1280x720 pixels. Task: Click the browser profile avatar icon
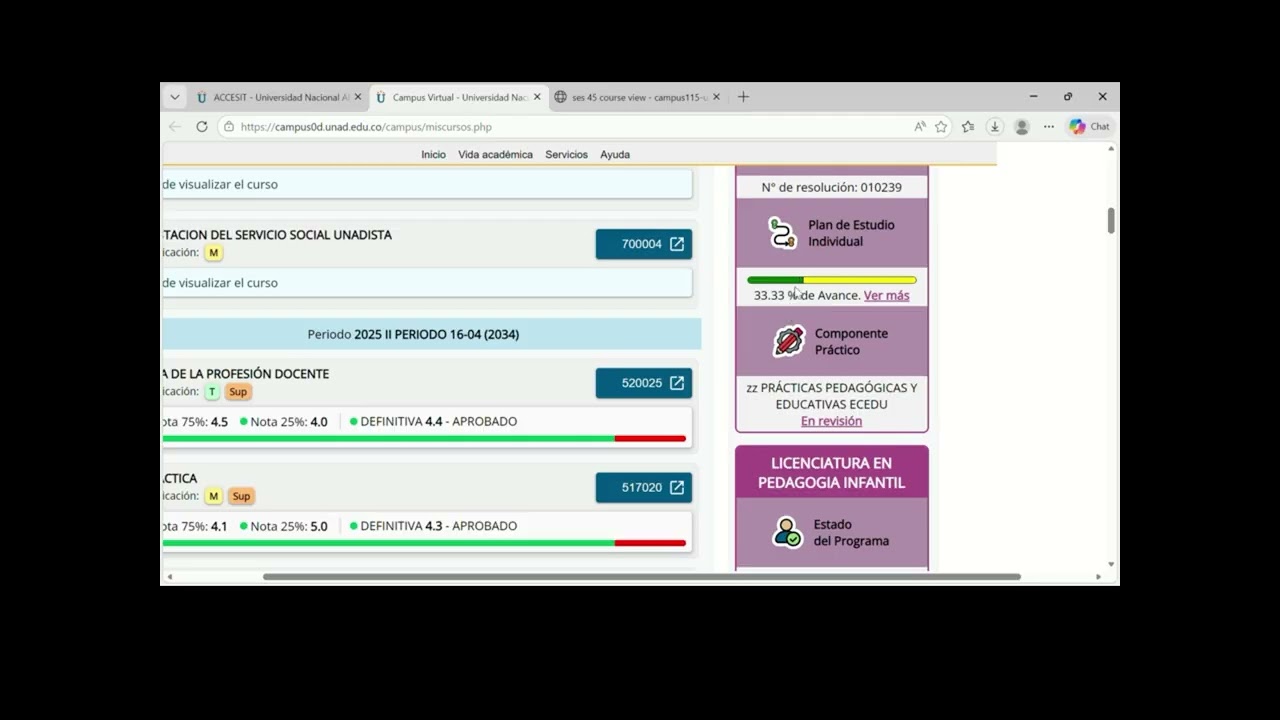tap(1022, 127)
